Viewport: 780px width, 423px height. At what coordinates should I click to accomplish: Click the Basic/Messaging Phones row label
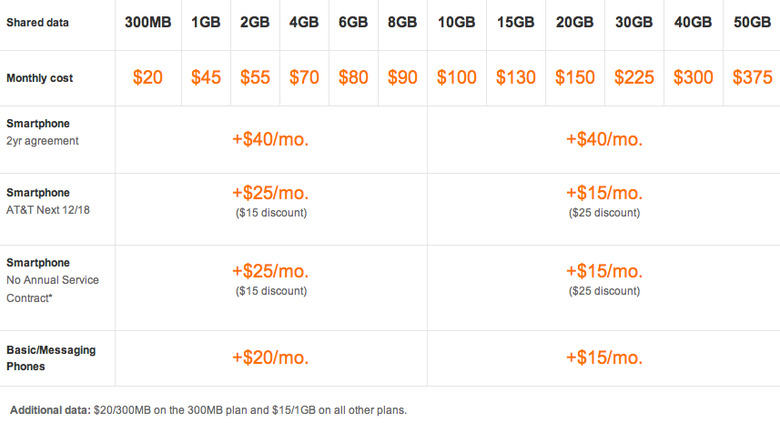point(51,358)
